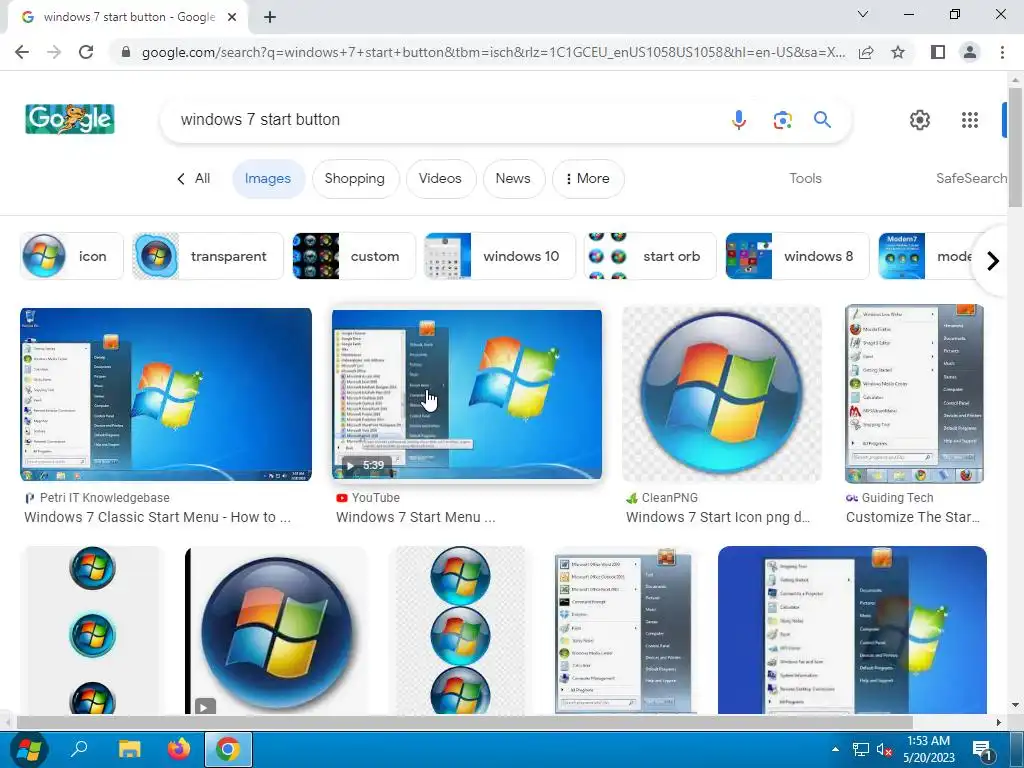This screenshot has width=1024, height=768.
Task: Click the taskbar clock showing 1:53 AM
Action: [x=928, y=749]
